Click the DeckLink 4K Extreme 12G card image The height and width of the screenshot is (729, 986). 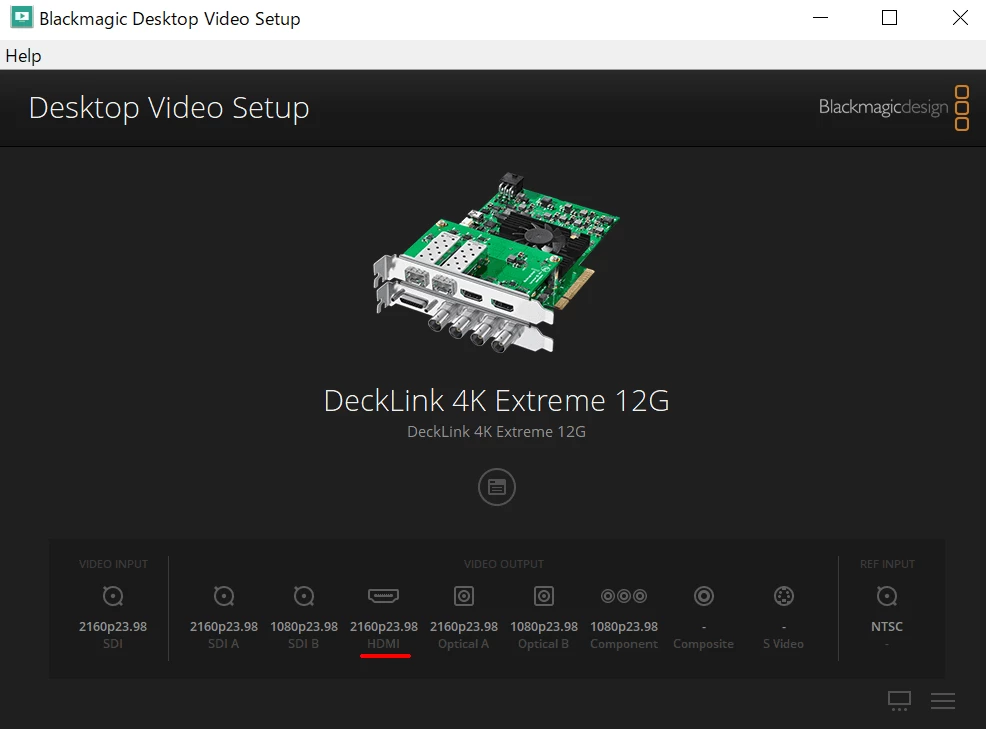click(496, 262)
